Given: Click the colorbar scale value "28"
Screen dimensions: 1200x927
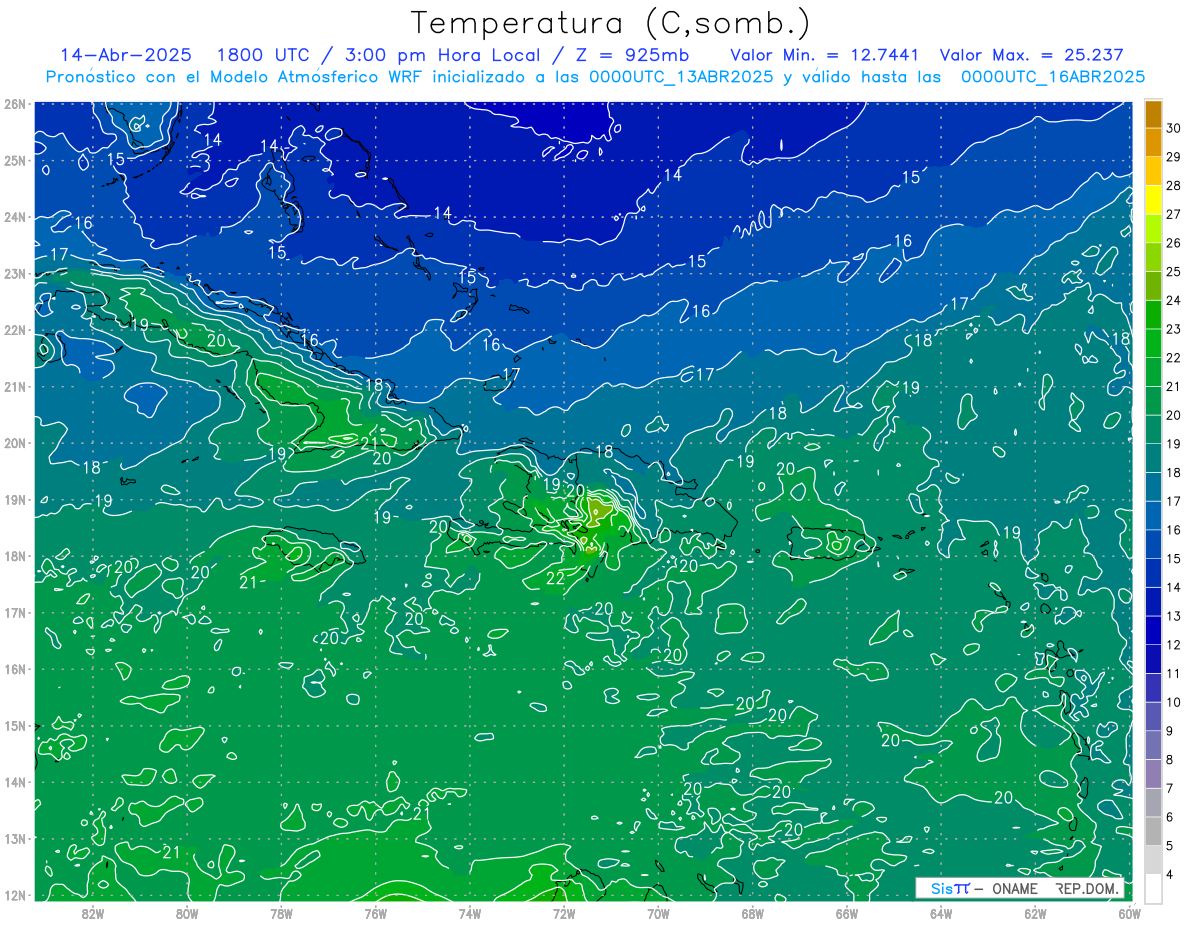Looking at the screenshot, I should pyautogui.click(x=1174, y=186).
